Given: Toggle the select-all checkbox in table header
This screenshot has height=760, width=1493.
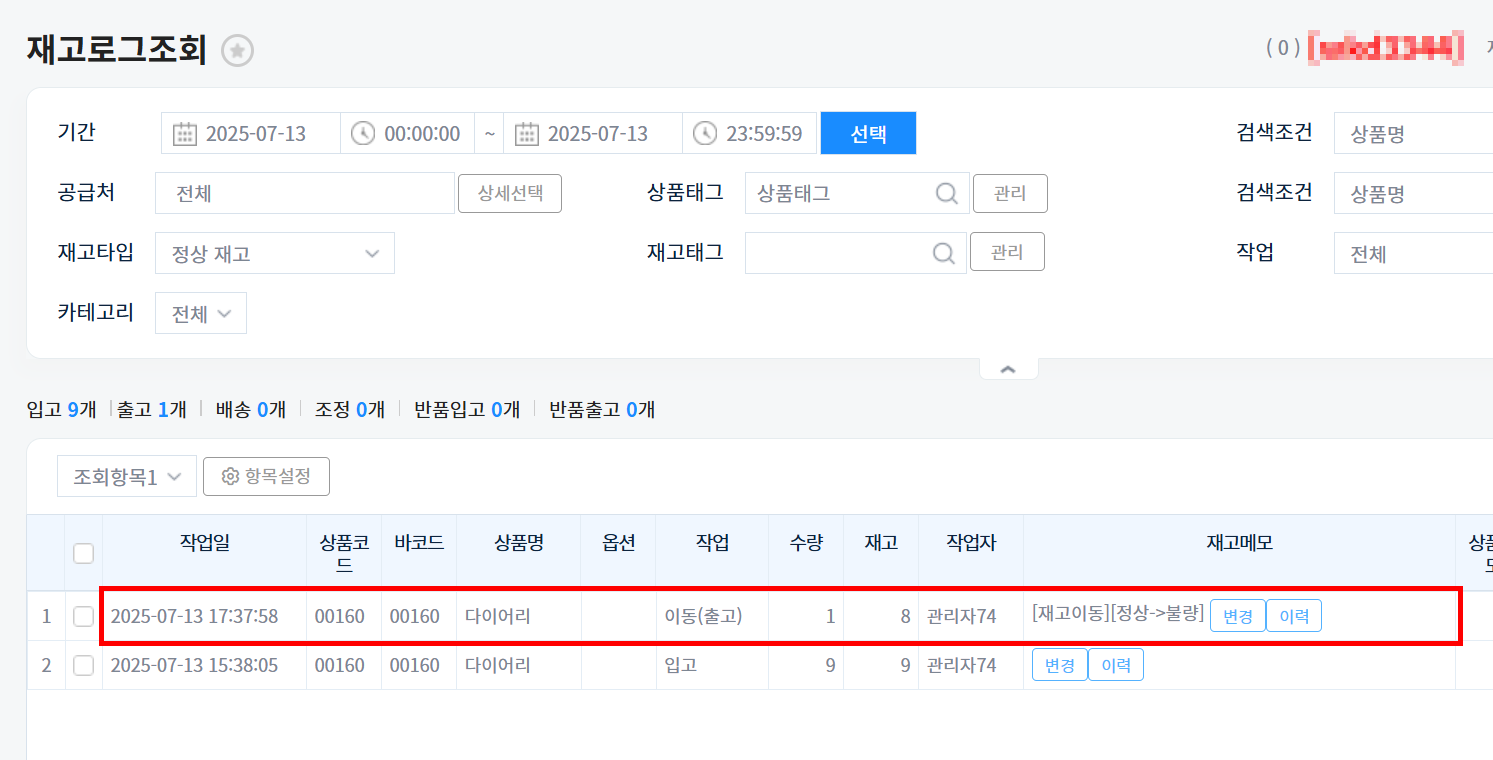Looking at the screenshot, I should coord(84,553).
